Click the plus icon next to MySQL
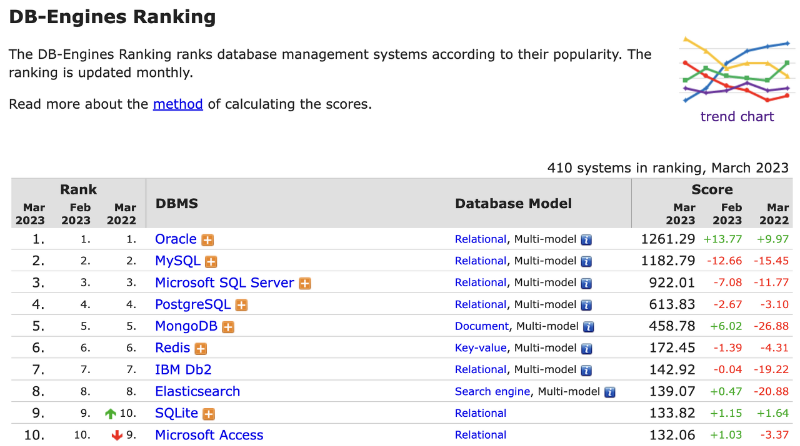Screen dimensions: 800x446 click(x=211, y=262)
